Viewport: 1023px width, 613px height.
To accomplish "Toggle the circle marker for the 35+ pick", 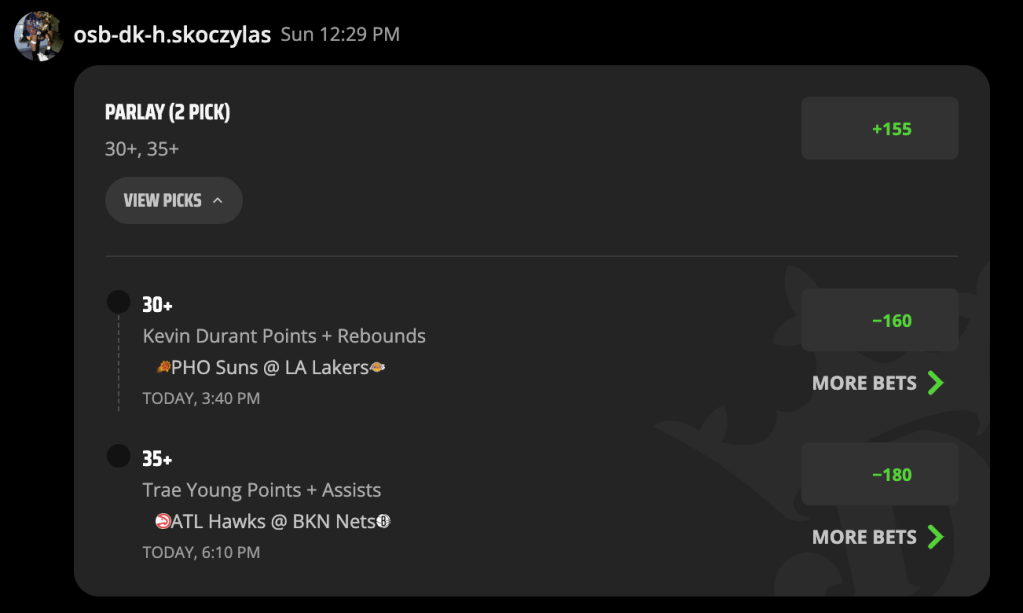I will [119, 456].
